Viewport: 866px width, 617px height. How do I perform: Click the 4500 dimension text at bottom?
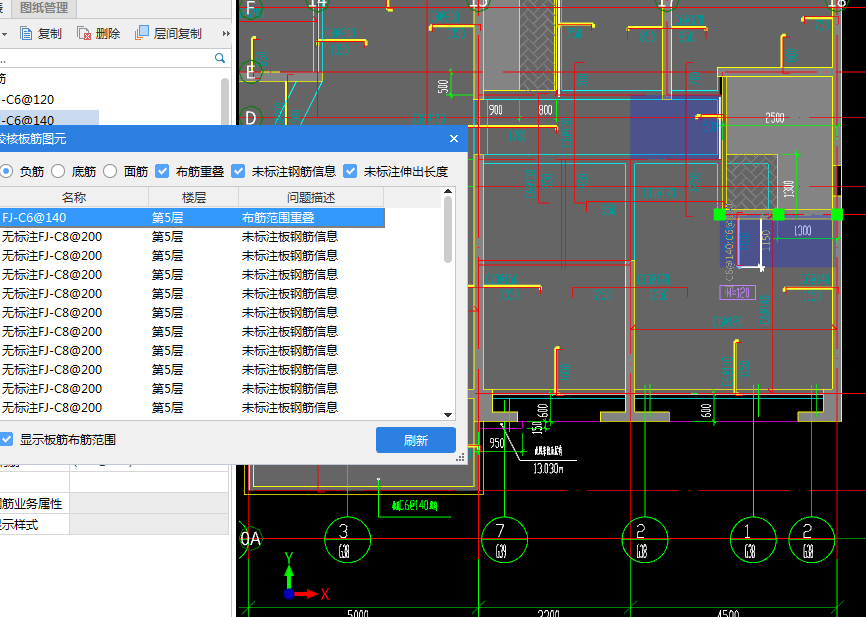[728, 613]
